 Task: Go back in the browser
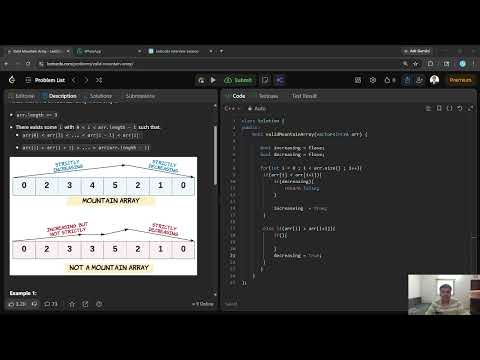pyautogui.click(x=6, y=64)
